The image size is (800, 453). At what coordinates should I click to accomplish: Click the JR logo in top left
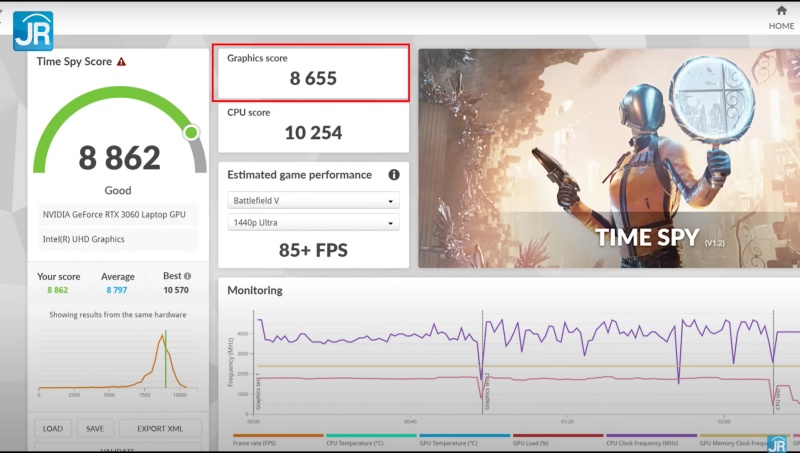pyautogui.click(x=32, y=29)
